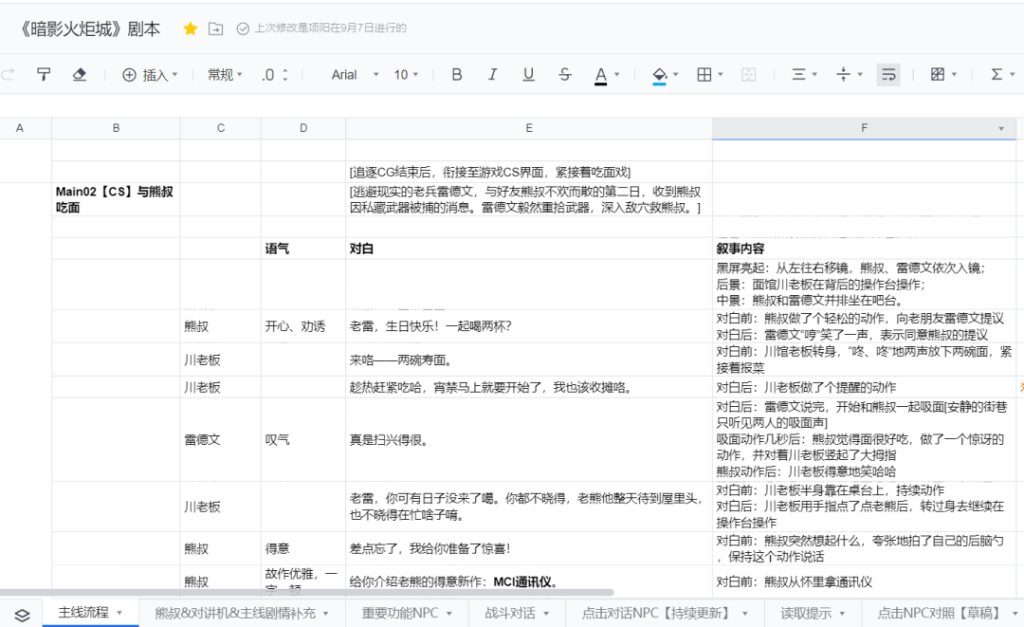The image size is (1024, 627).
Task: Select cell '老雷，生日快乐！一起喝两杯?'
Action: pos(529,326)
